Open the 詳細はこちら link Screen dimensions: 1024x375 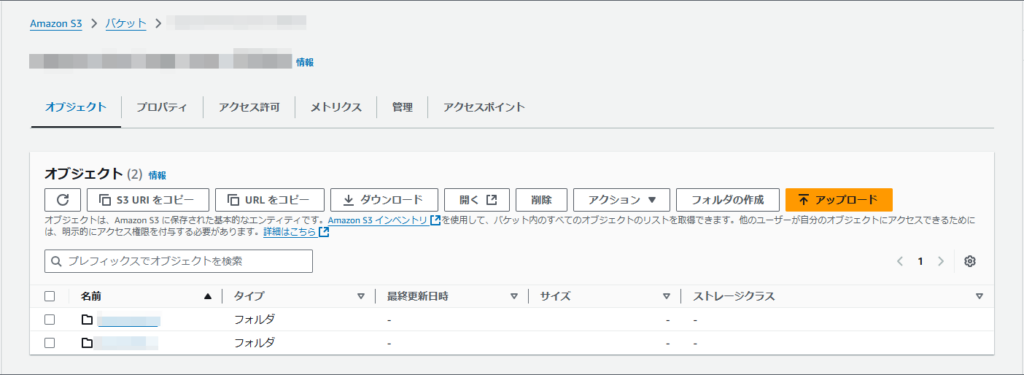click(x=296, y=232)
